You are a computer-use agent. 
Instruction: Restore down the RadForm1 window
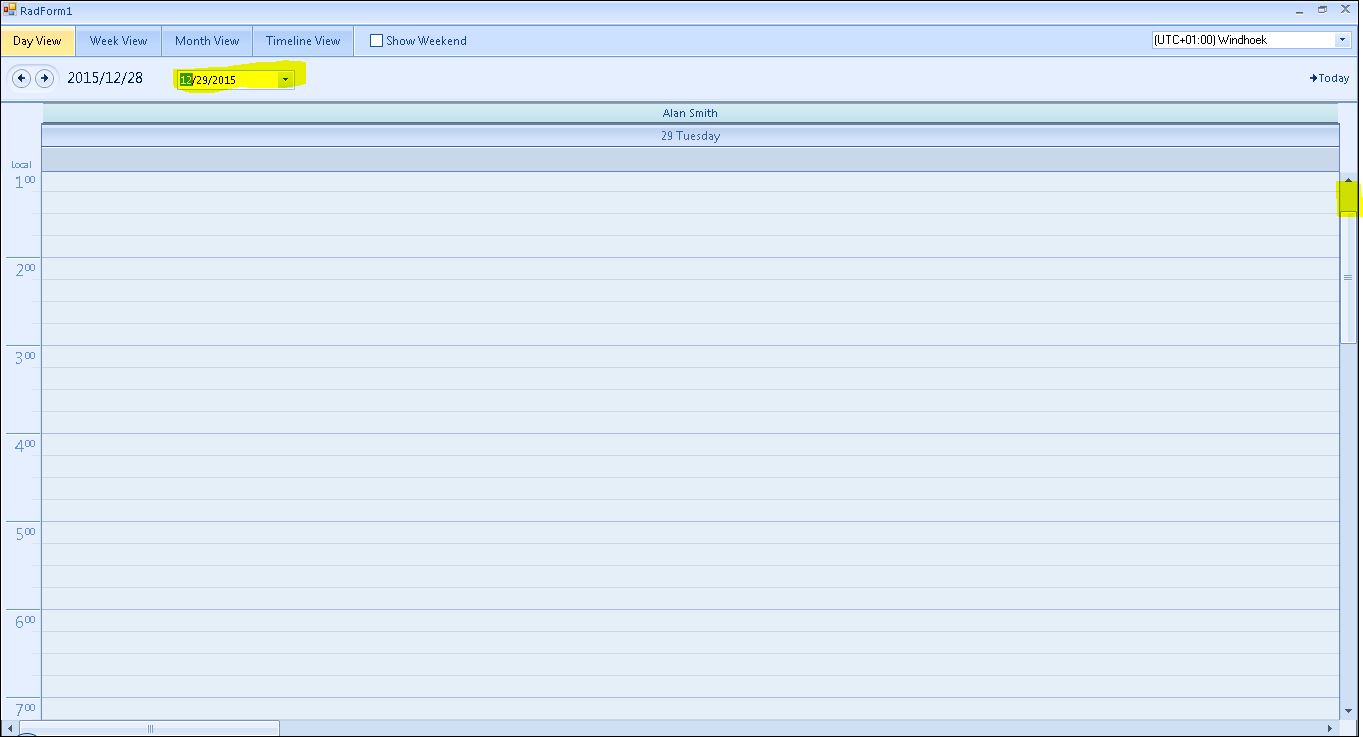click(1322, 10)
